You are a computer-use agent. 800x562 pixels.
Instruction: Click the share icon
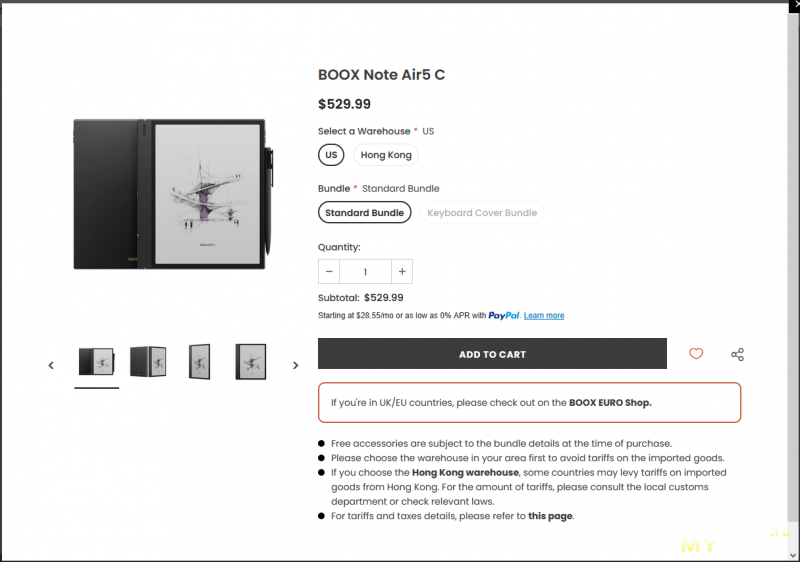click(x=737, y=354)
